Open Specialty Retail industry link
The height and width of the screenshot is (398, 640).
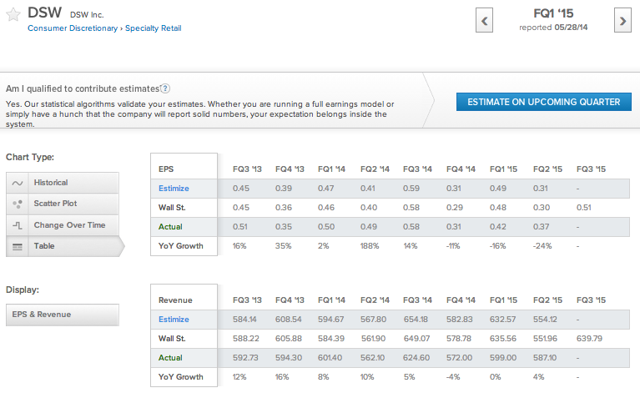tap(153, 28)
